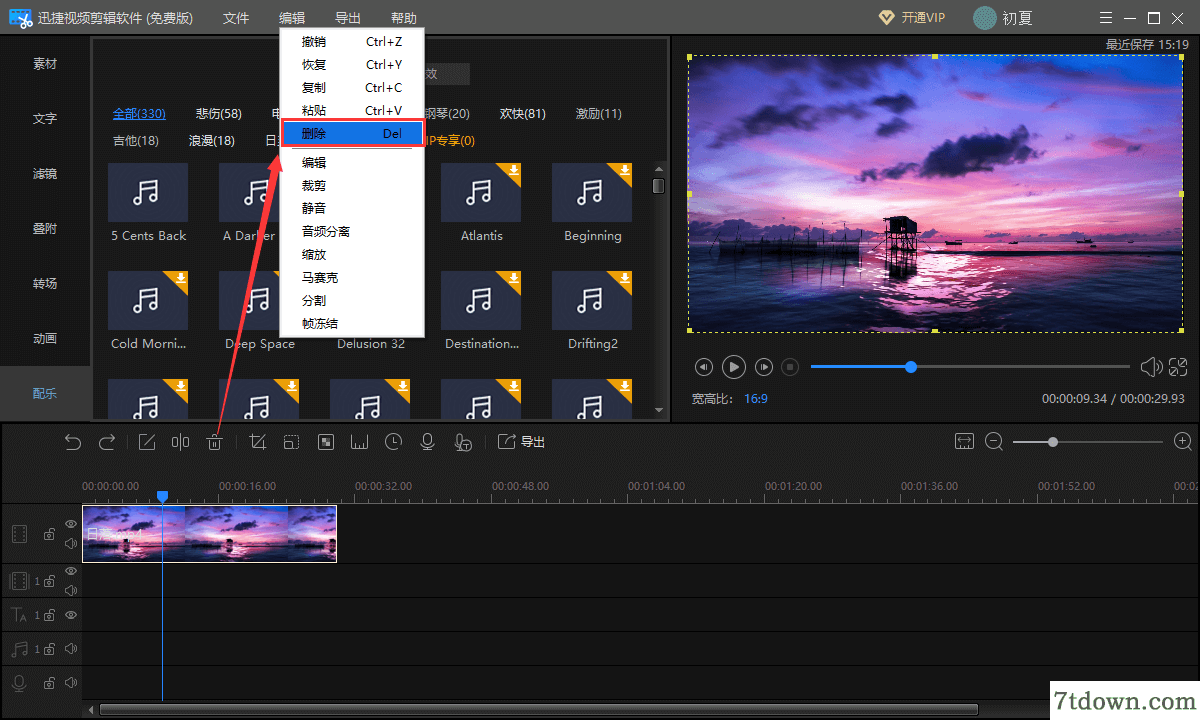This screenshot has width=1200, height=720.
Task: Select the 5 Cents Back music thumbnail
Action: [148, 193]
